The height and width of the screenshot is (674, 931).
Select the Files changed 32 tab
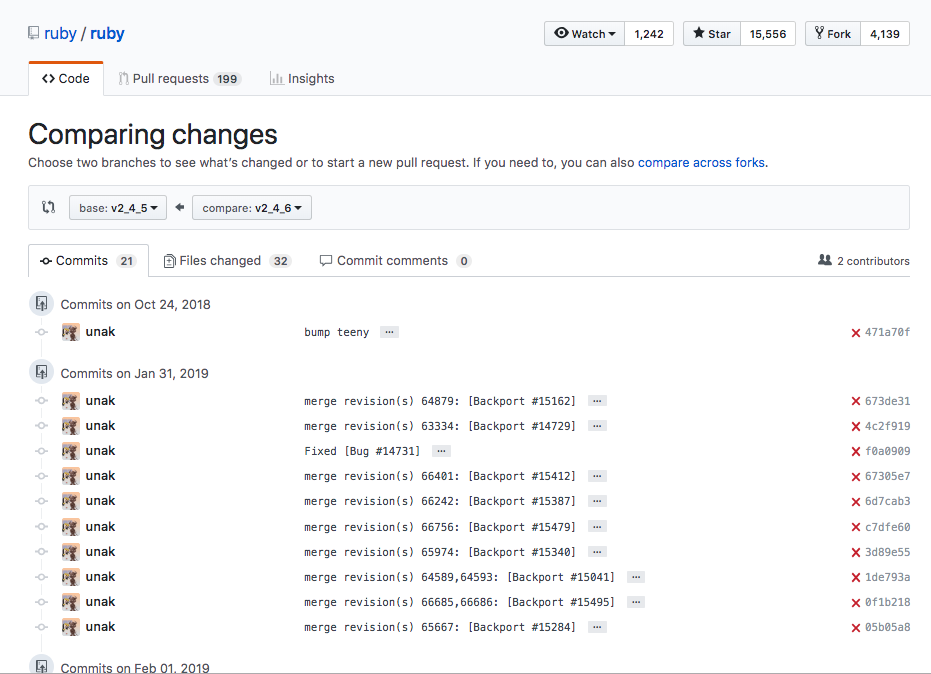(x=227, y=261)
